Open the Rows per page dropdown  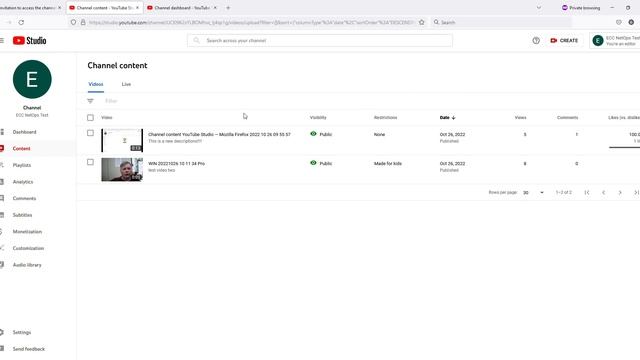[533, 192]
